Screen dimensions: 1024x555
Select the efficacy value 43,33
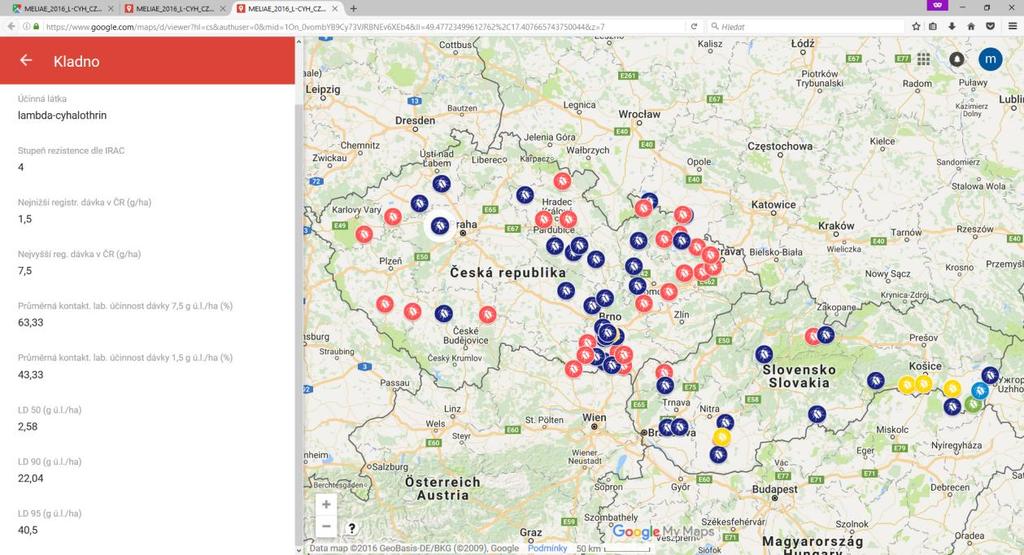coord(30,375)
